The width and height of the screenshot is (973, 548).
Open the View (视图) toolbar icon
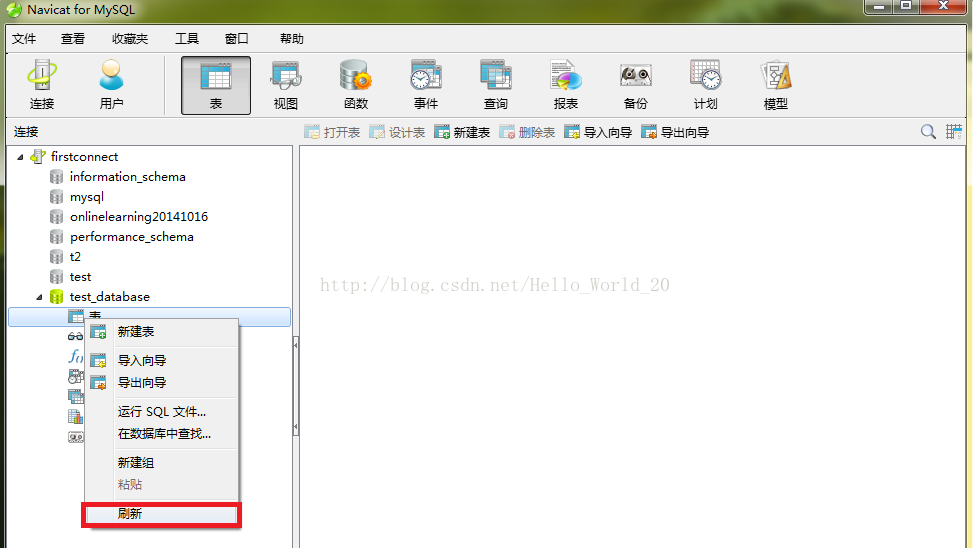tap(285, 85)
